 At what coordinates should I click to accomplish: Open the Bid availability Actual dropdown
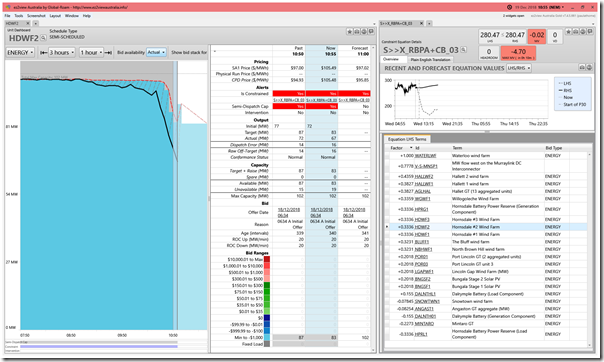[x=156, y=52]
